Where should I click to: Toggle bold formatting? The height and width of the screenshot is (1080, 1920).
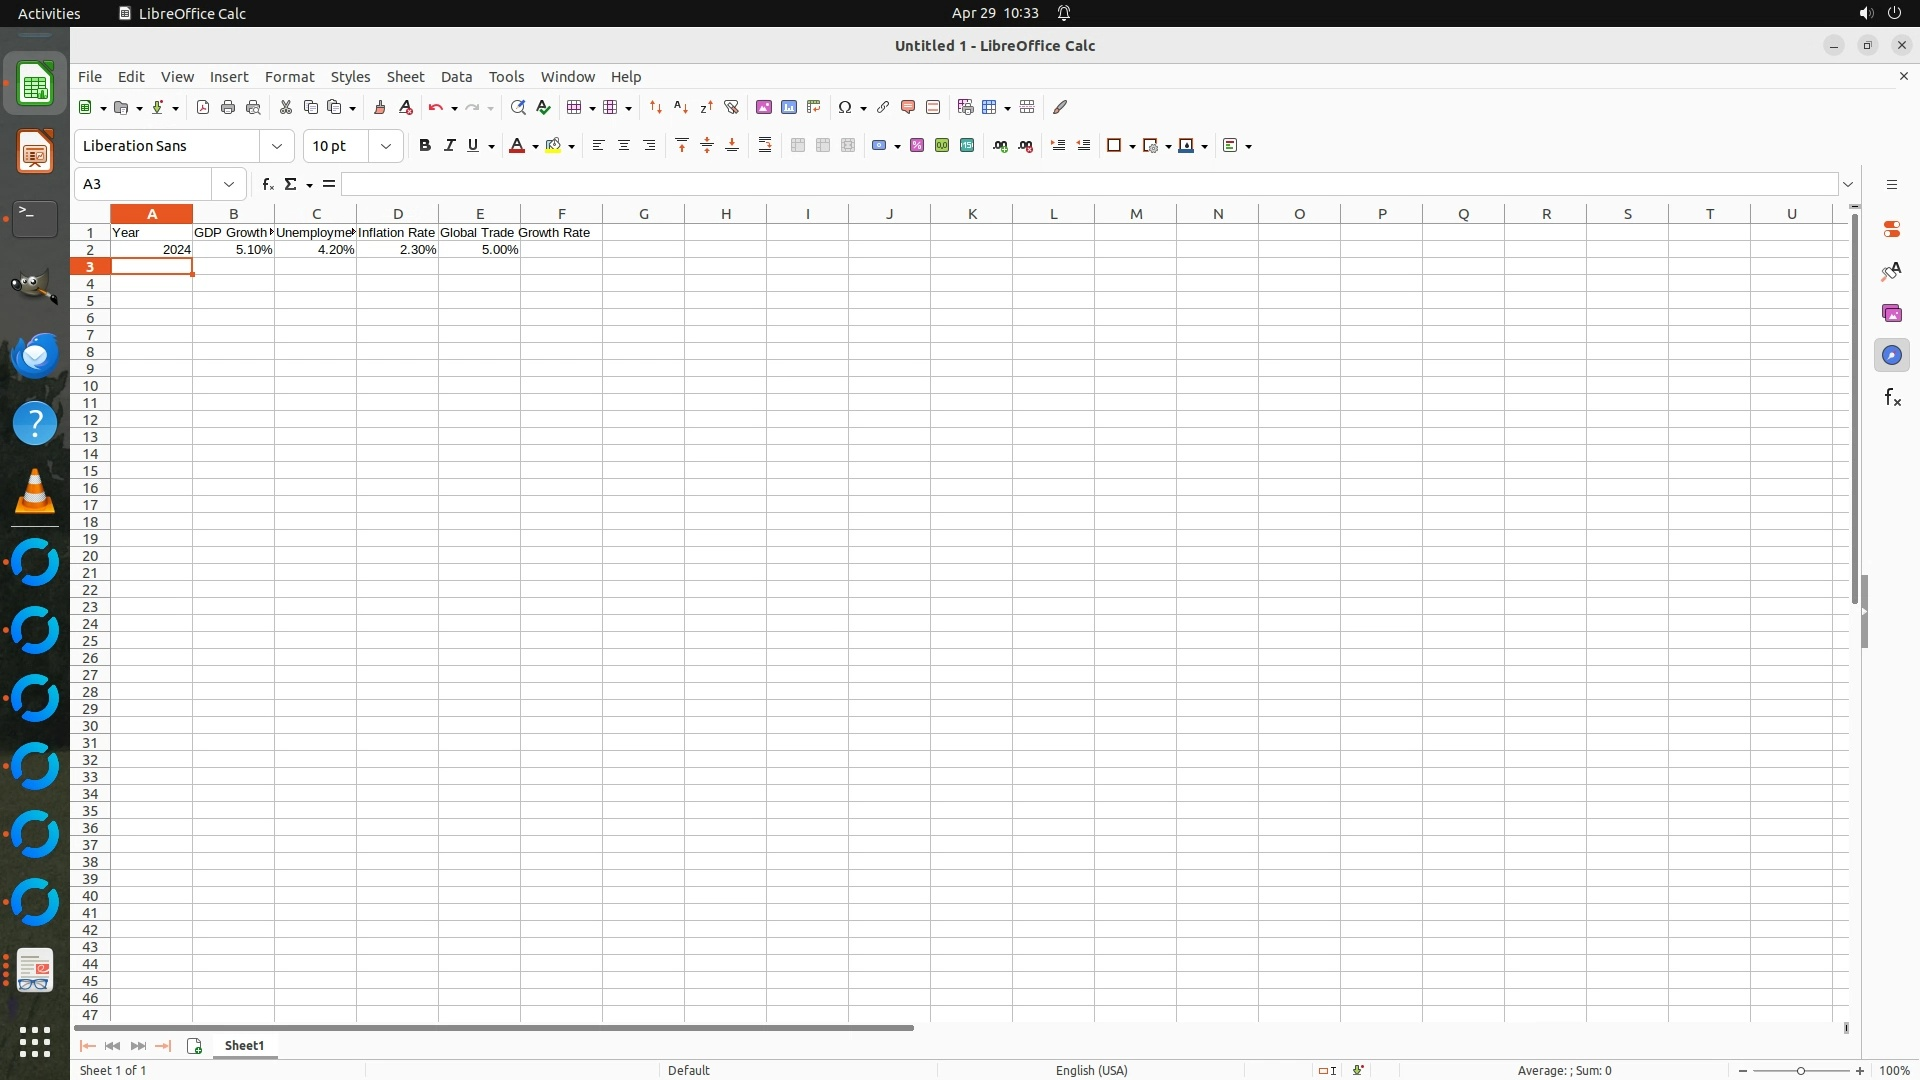coord(425,146)
